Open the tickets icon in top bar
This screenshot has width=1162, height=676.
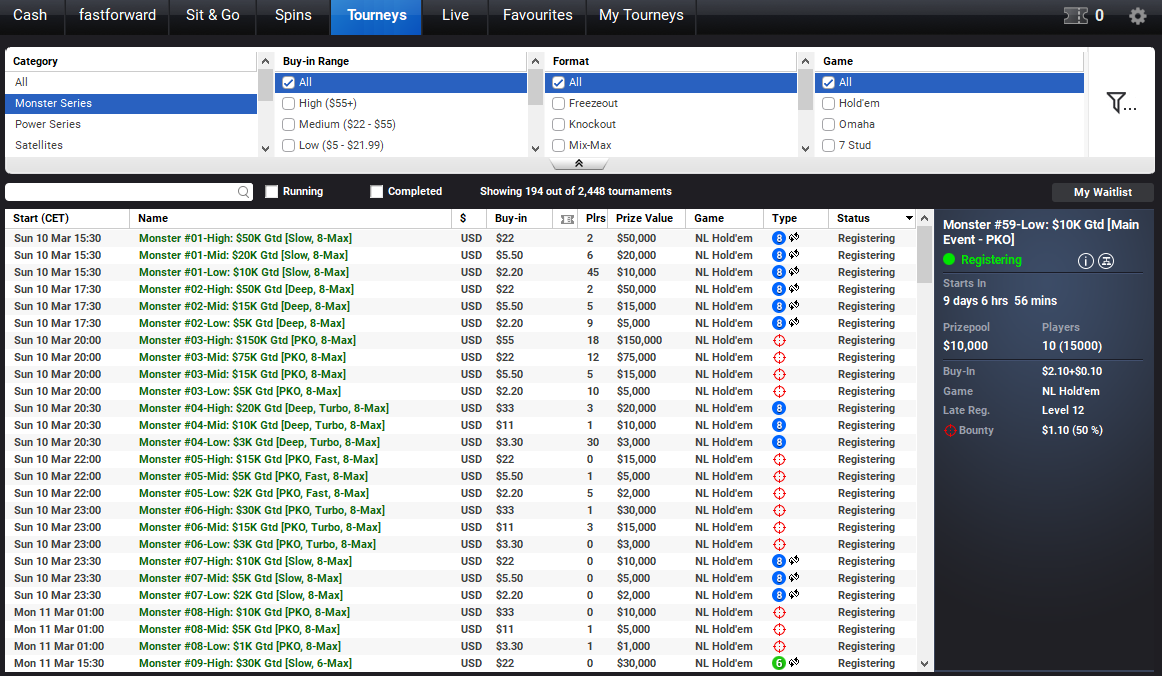tap(1075, 16)
